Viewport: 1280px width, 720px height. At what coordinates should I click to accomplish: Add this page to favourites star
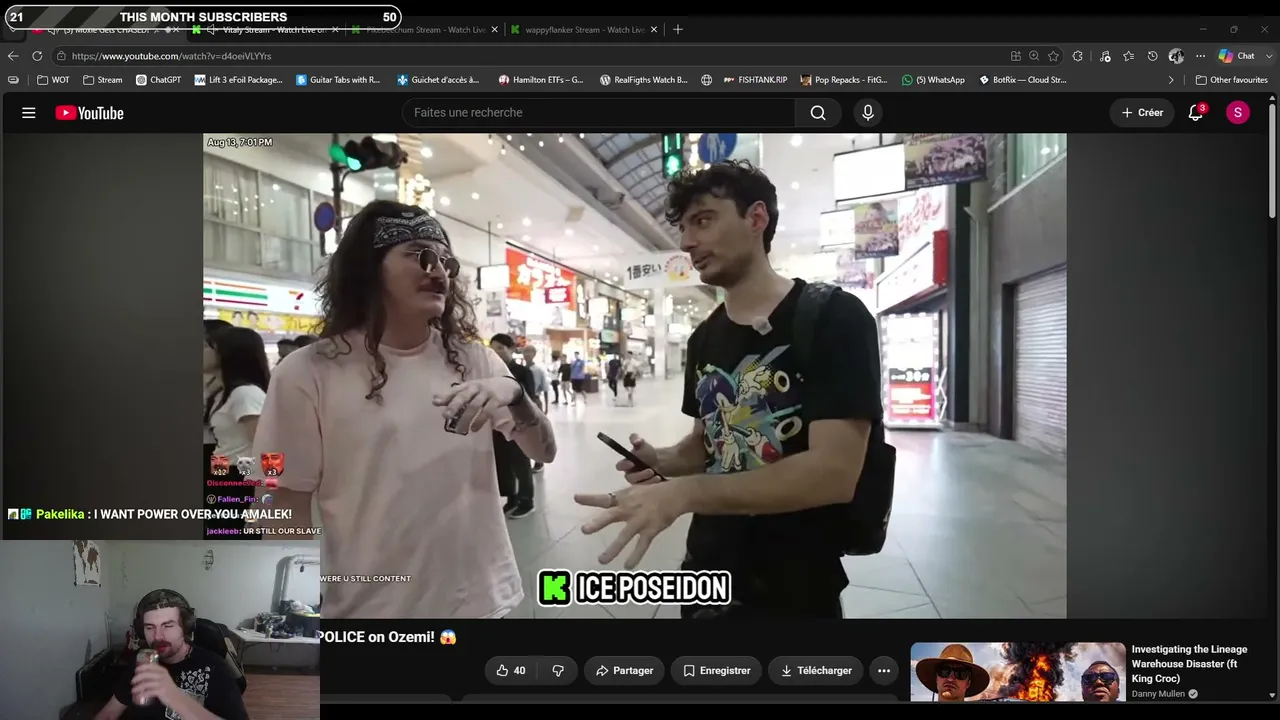(x=1053, y=56)
